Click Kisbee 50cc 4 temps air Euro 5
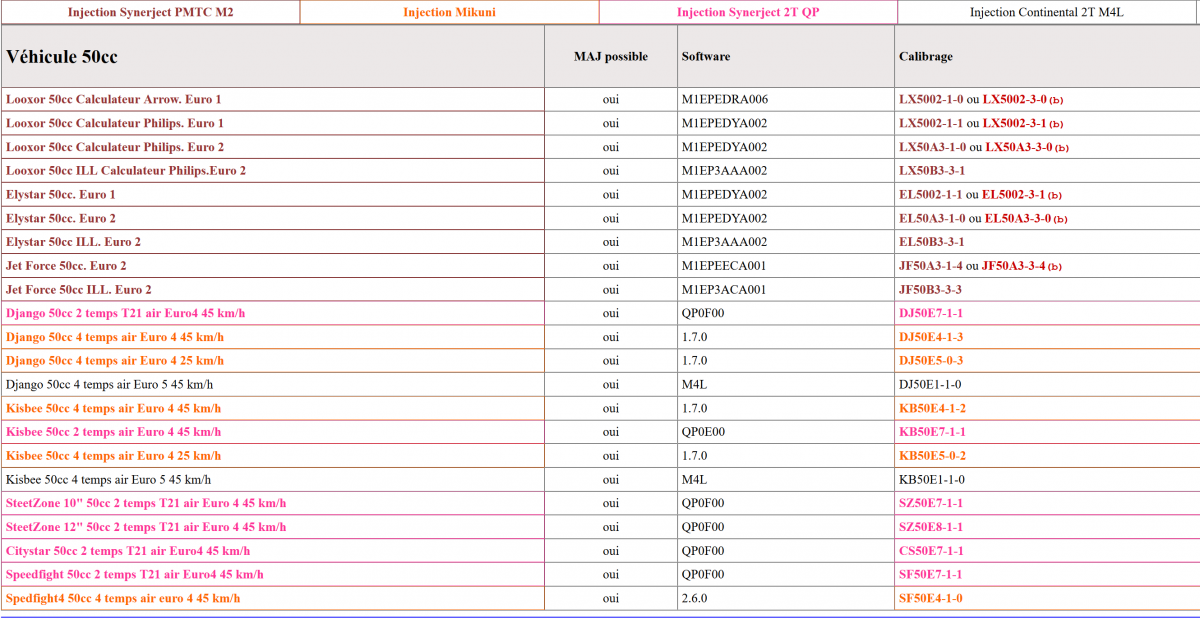Image resolution: width=1200 pixels, height=619 pixels. pyautogui.click(x=109, y=479)
